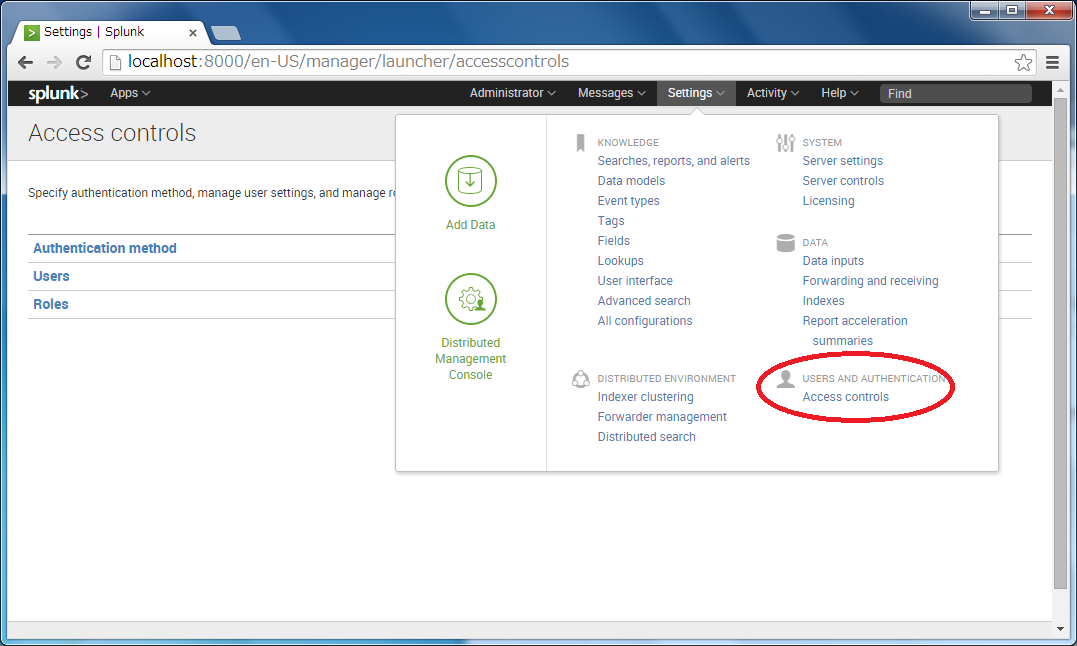Open the Distributed Management Console icon

coord(471,299)
